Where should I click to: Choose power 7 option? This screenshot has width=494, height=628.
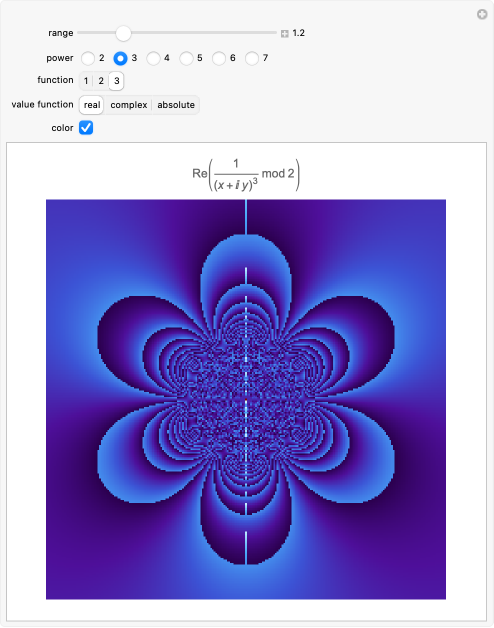tap(252, 58)
